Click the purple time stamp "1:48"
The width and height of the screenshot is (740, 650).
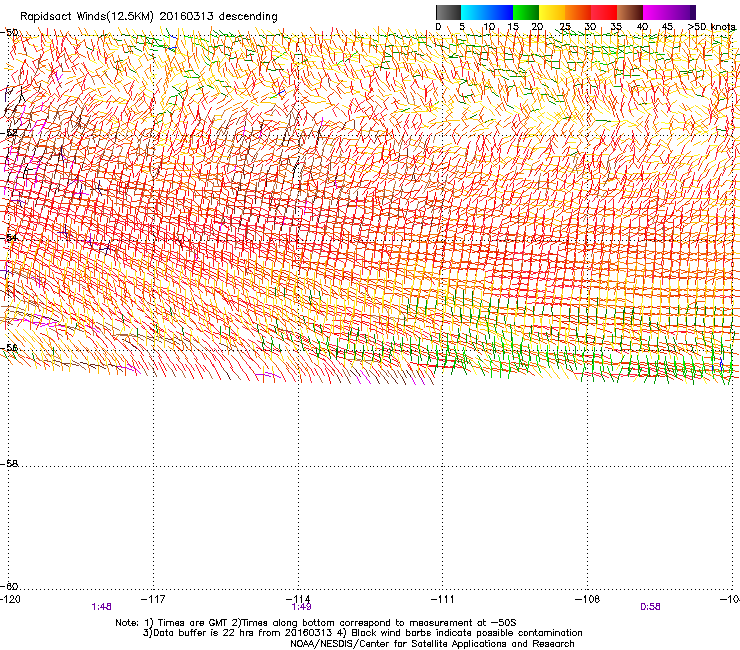point(101,607)
